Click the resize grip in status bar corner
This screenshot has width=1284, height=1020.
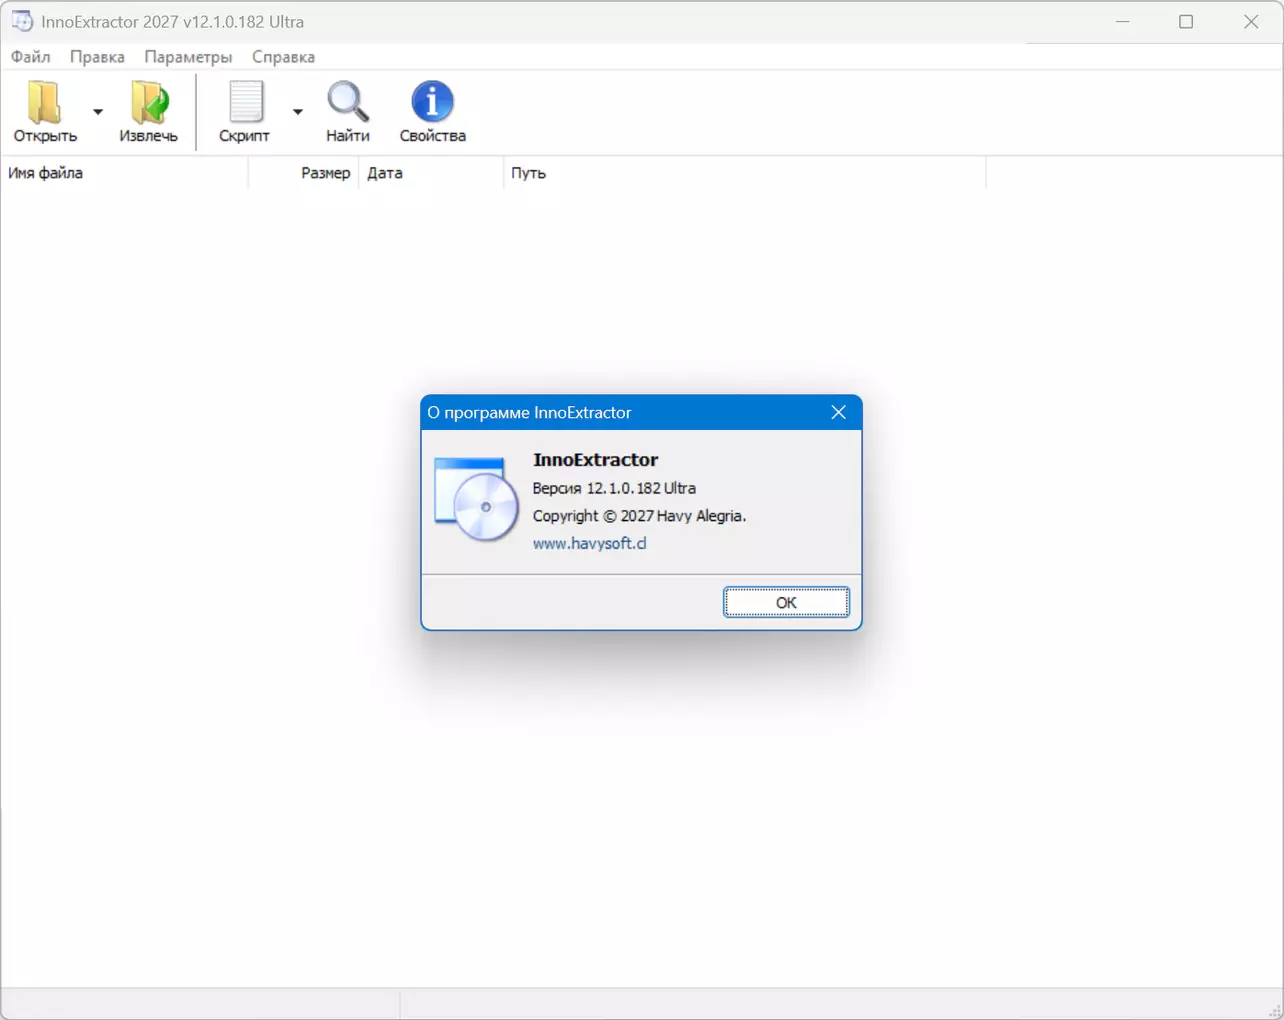[x=1274, y=1010]
